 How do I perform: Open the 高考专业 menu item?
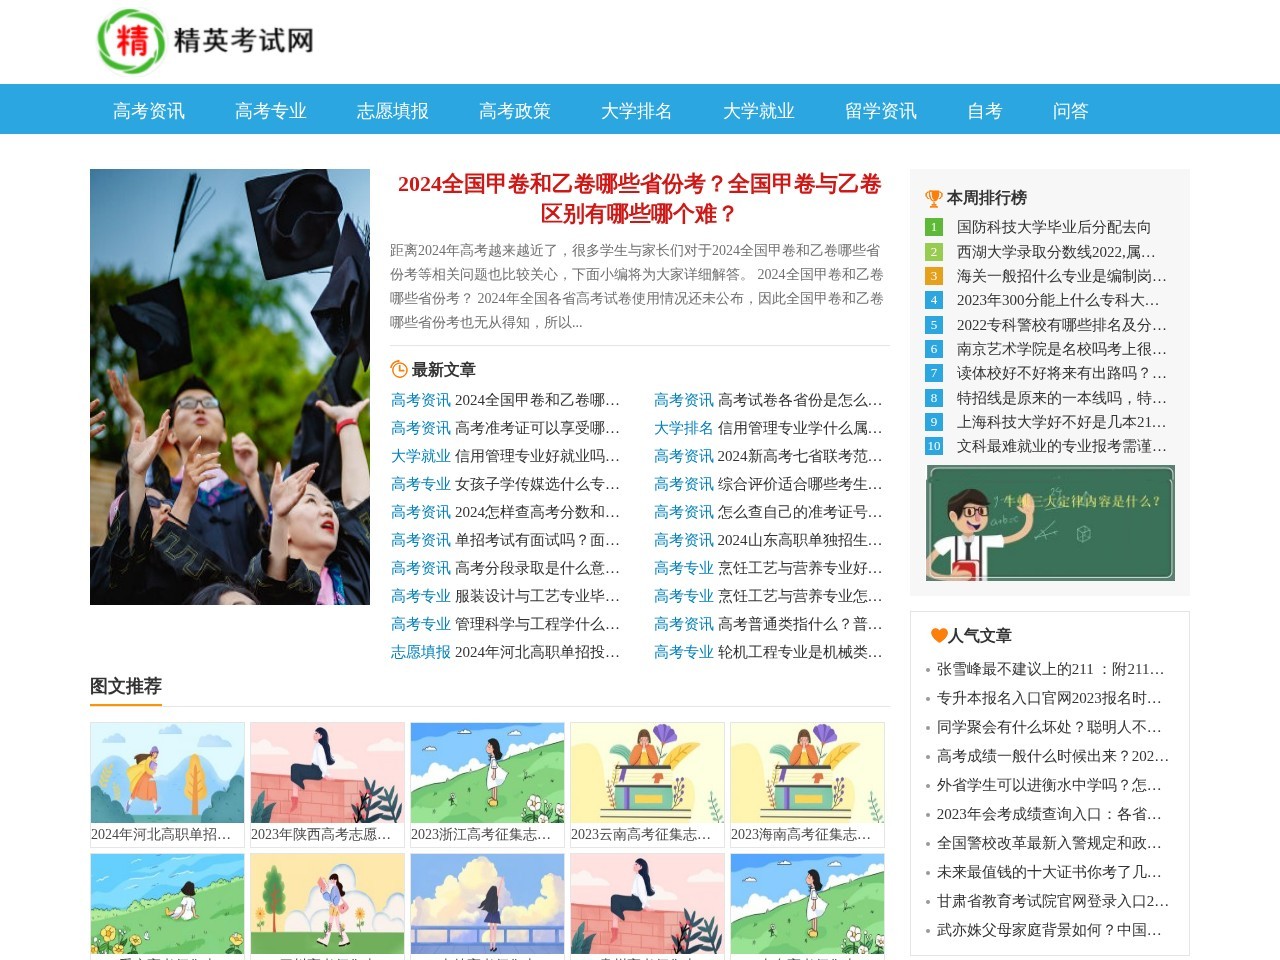click(271, 111)
